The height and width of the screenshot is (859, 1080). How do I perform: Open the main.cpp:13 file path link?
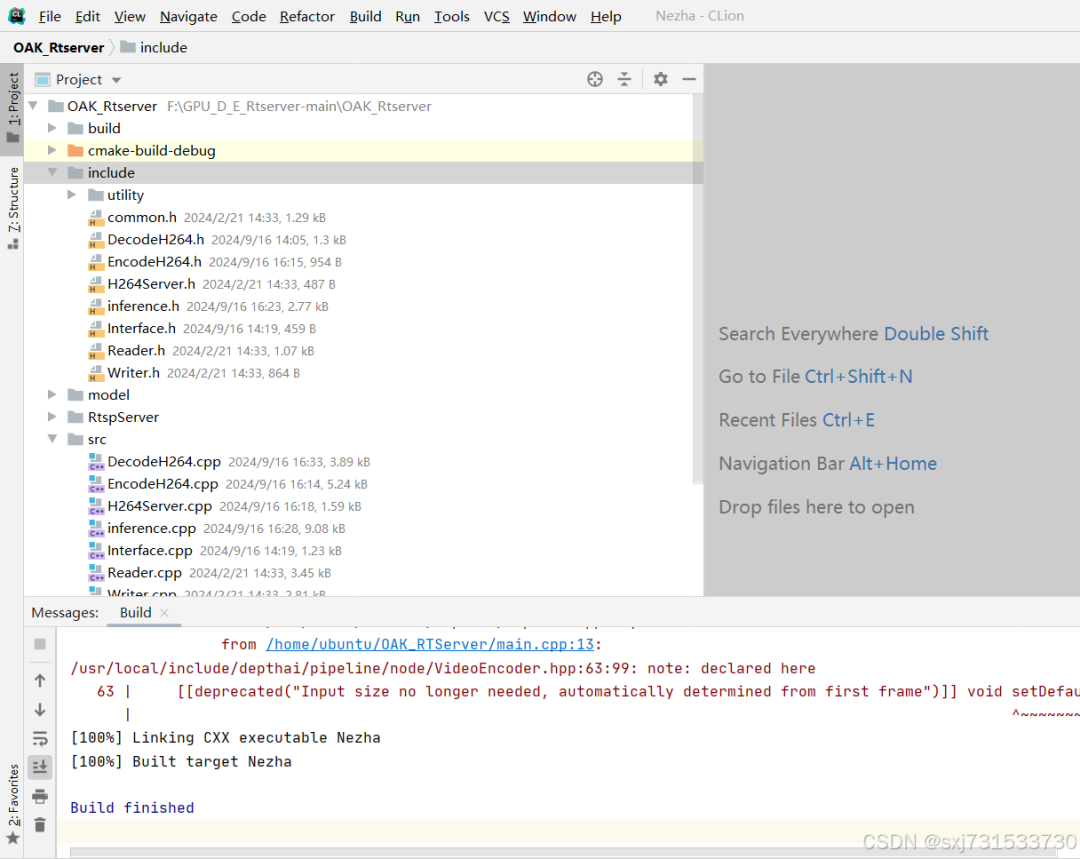[x=430, y=645]
